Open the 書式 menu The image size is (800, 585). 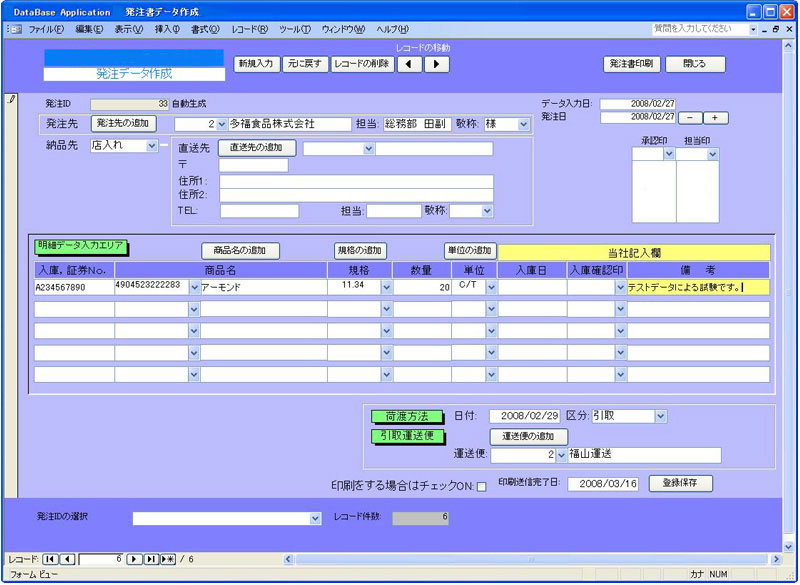206,30
